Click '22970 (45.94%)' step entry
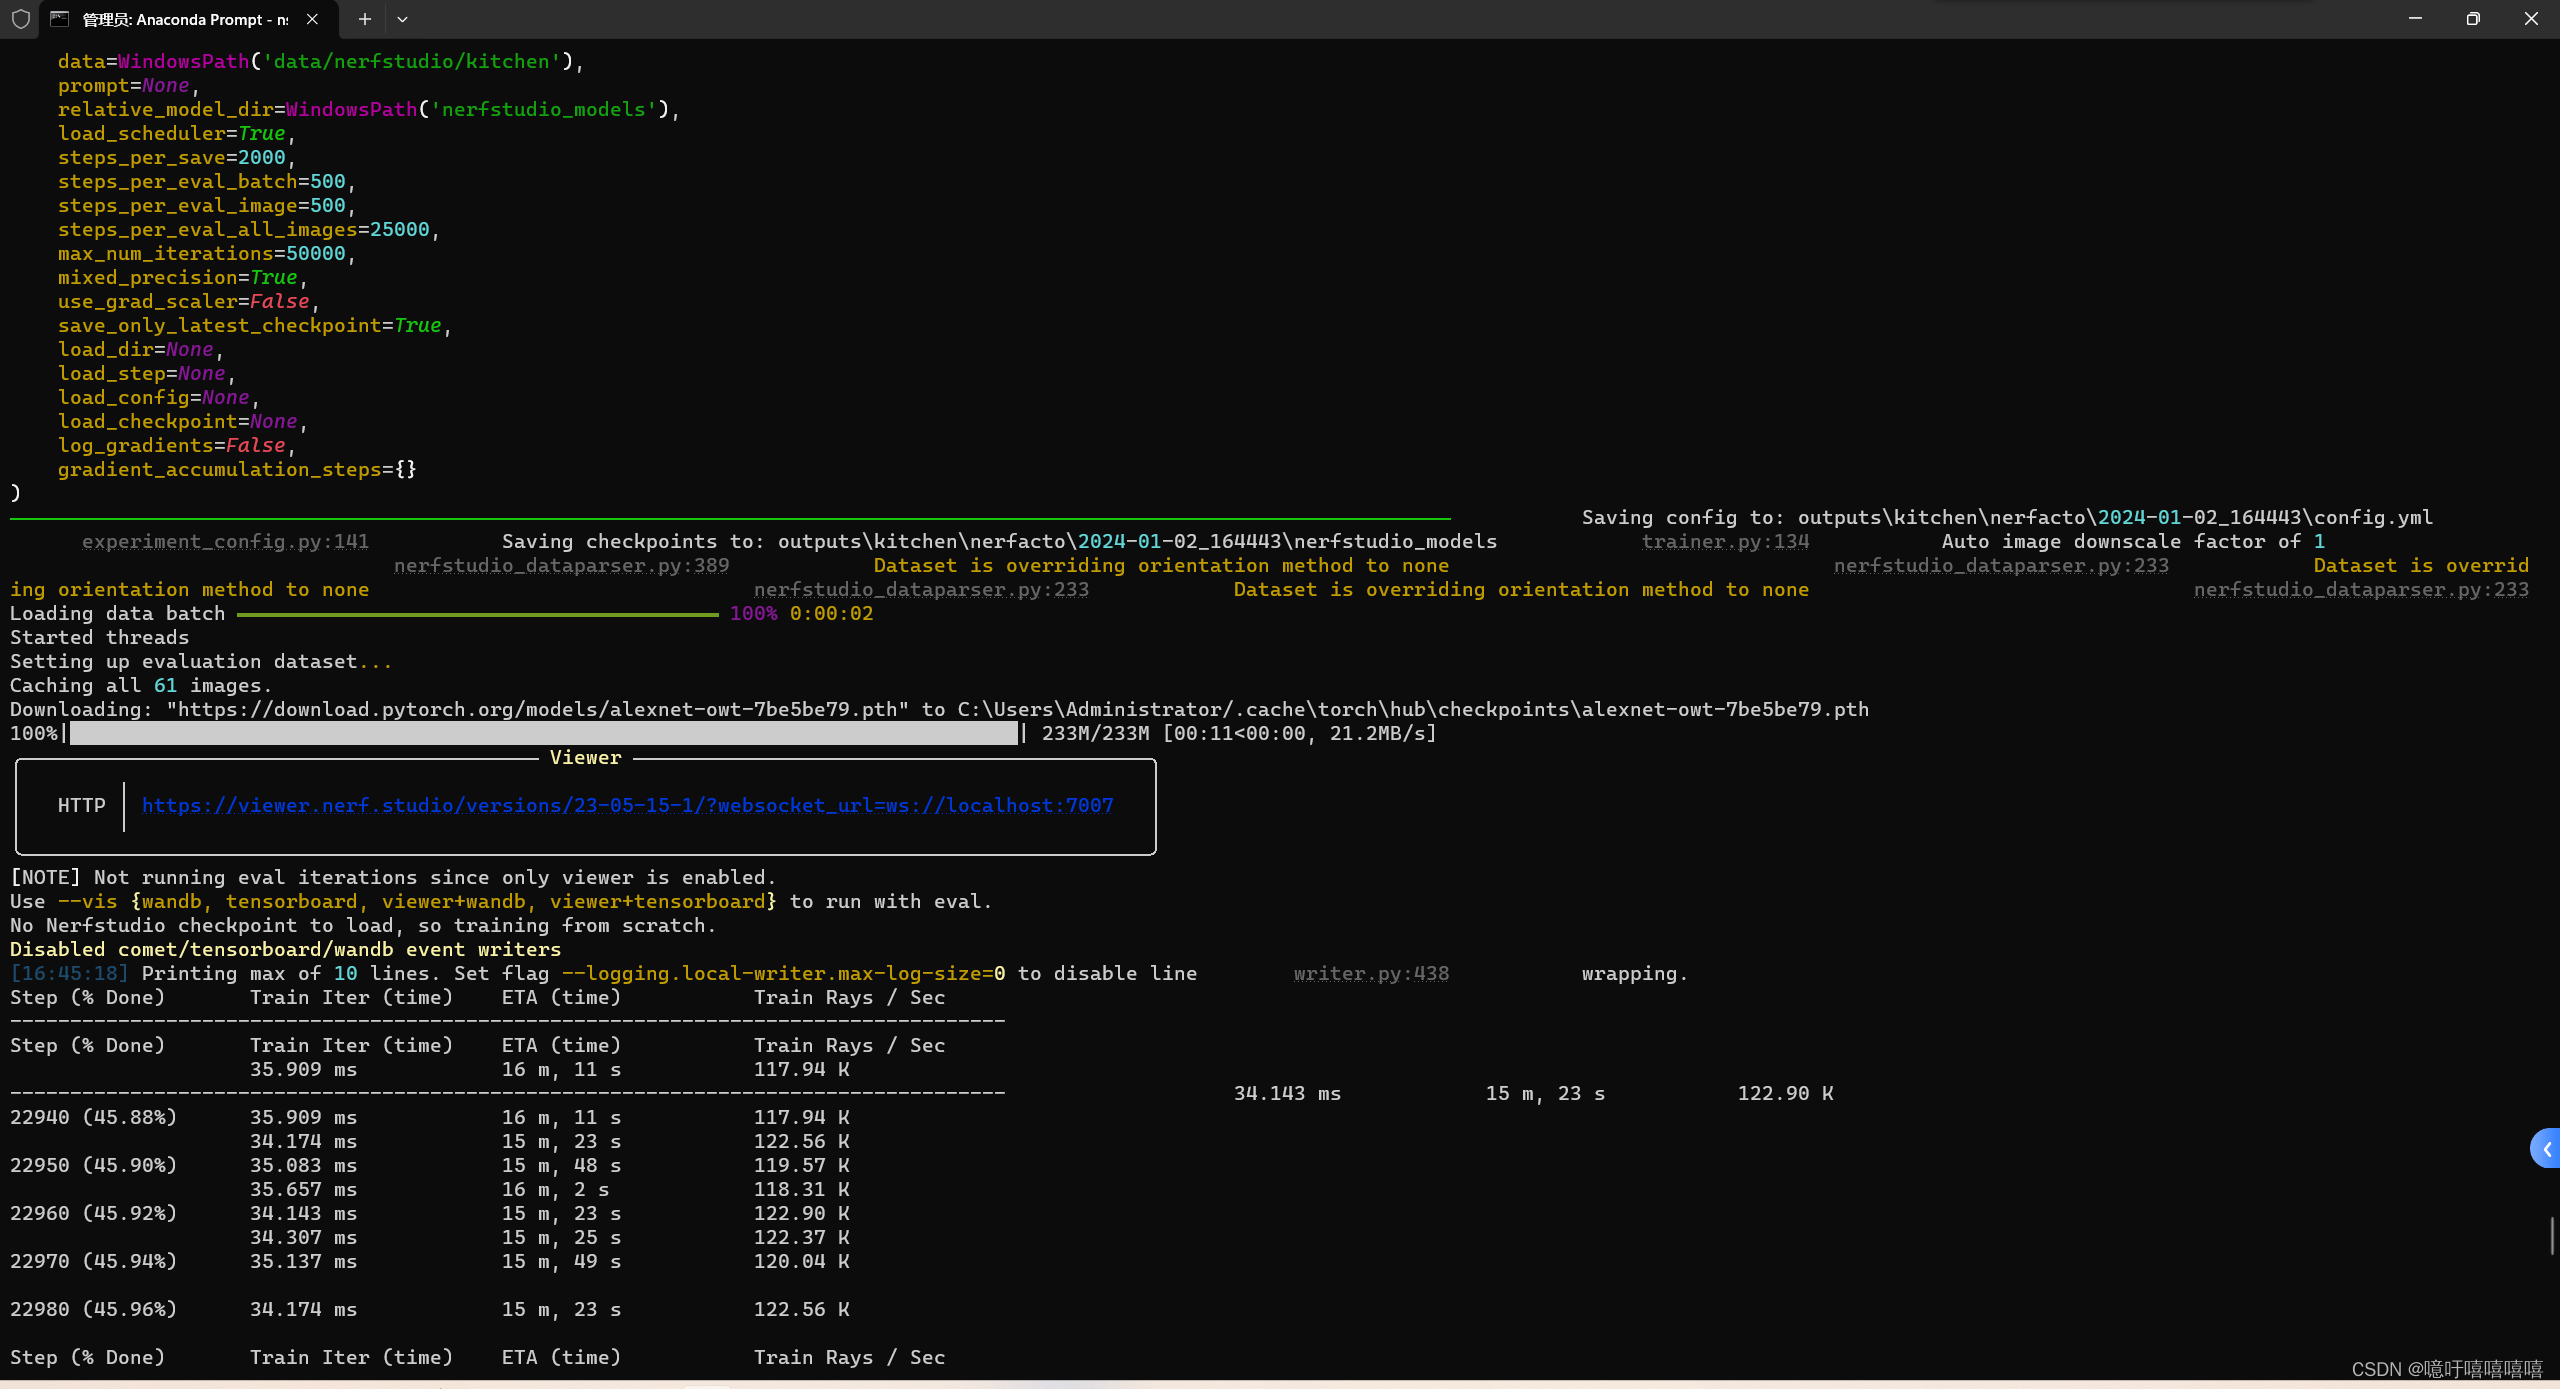The width and height of the screenshot is (2560, 1389). [93, 1261]
